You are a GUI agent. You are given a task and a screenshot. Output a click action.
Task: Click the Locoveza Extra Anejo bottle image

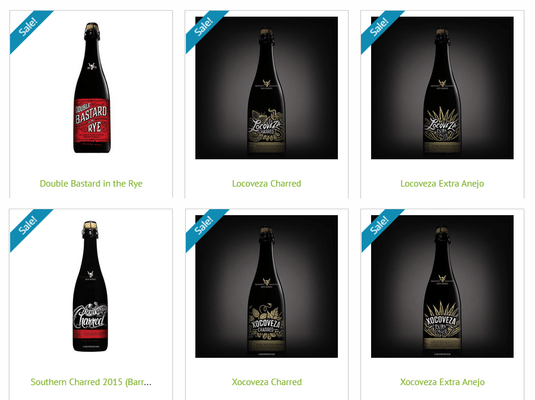click(442, 88)
